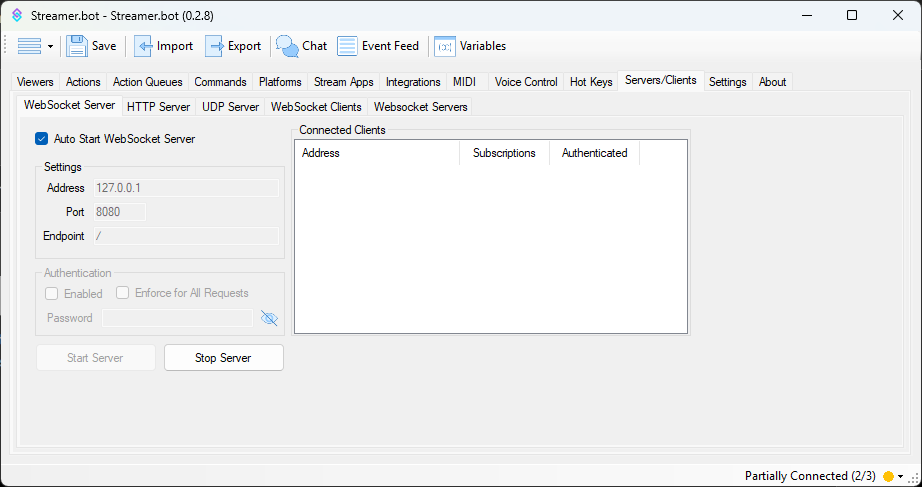Image resolution: width=922 pixels, height=487 pixels.
Task: Go to the Platforms tab
Action: (280, 82)
